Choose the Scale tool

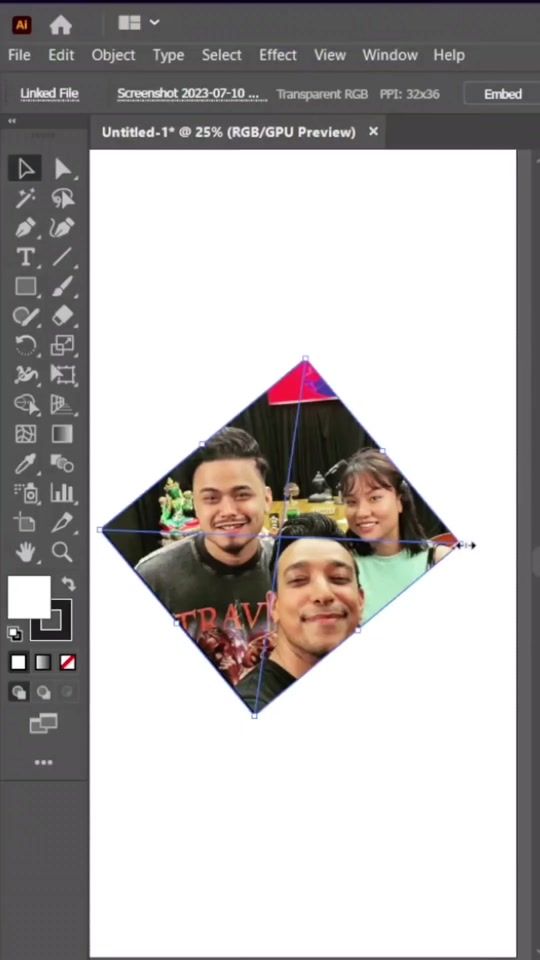pos(62,345)
